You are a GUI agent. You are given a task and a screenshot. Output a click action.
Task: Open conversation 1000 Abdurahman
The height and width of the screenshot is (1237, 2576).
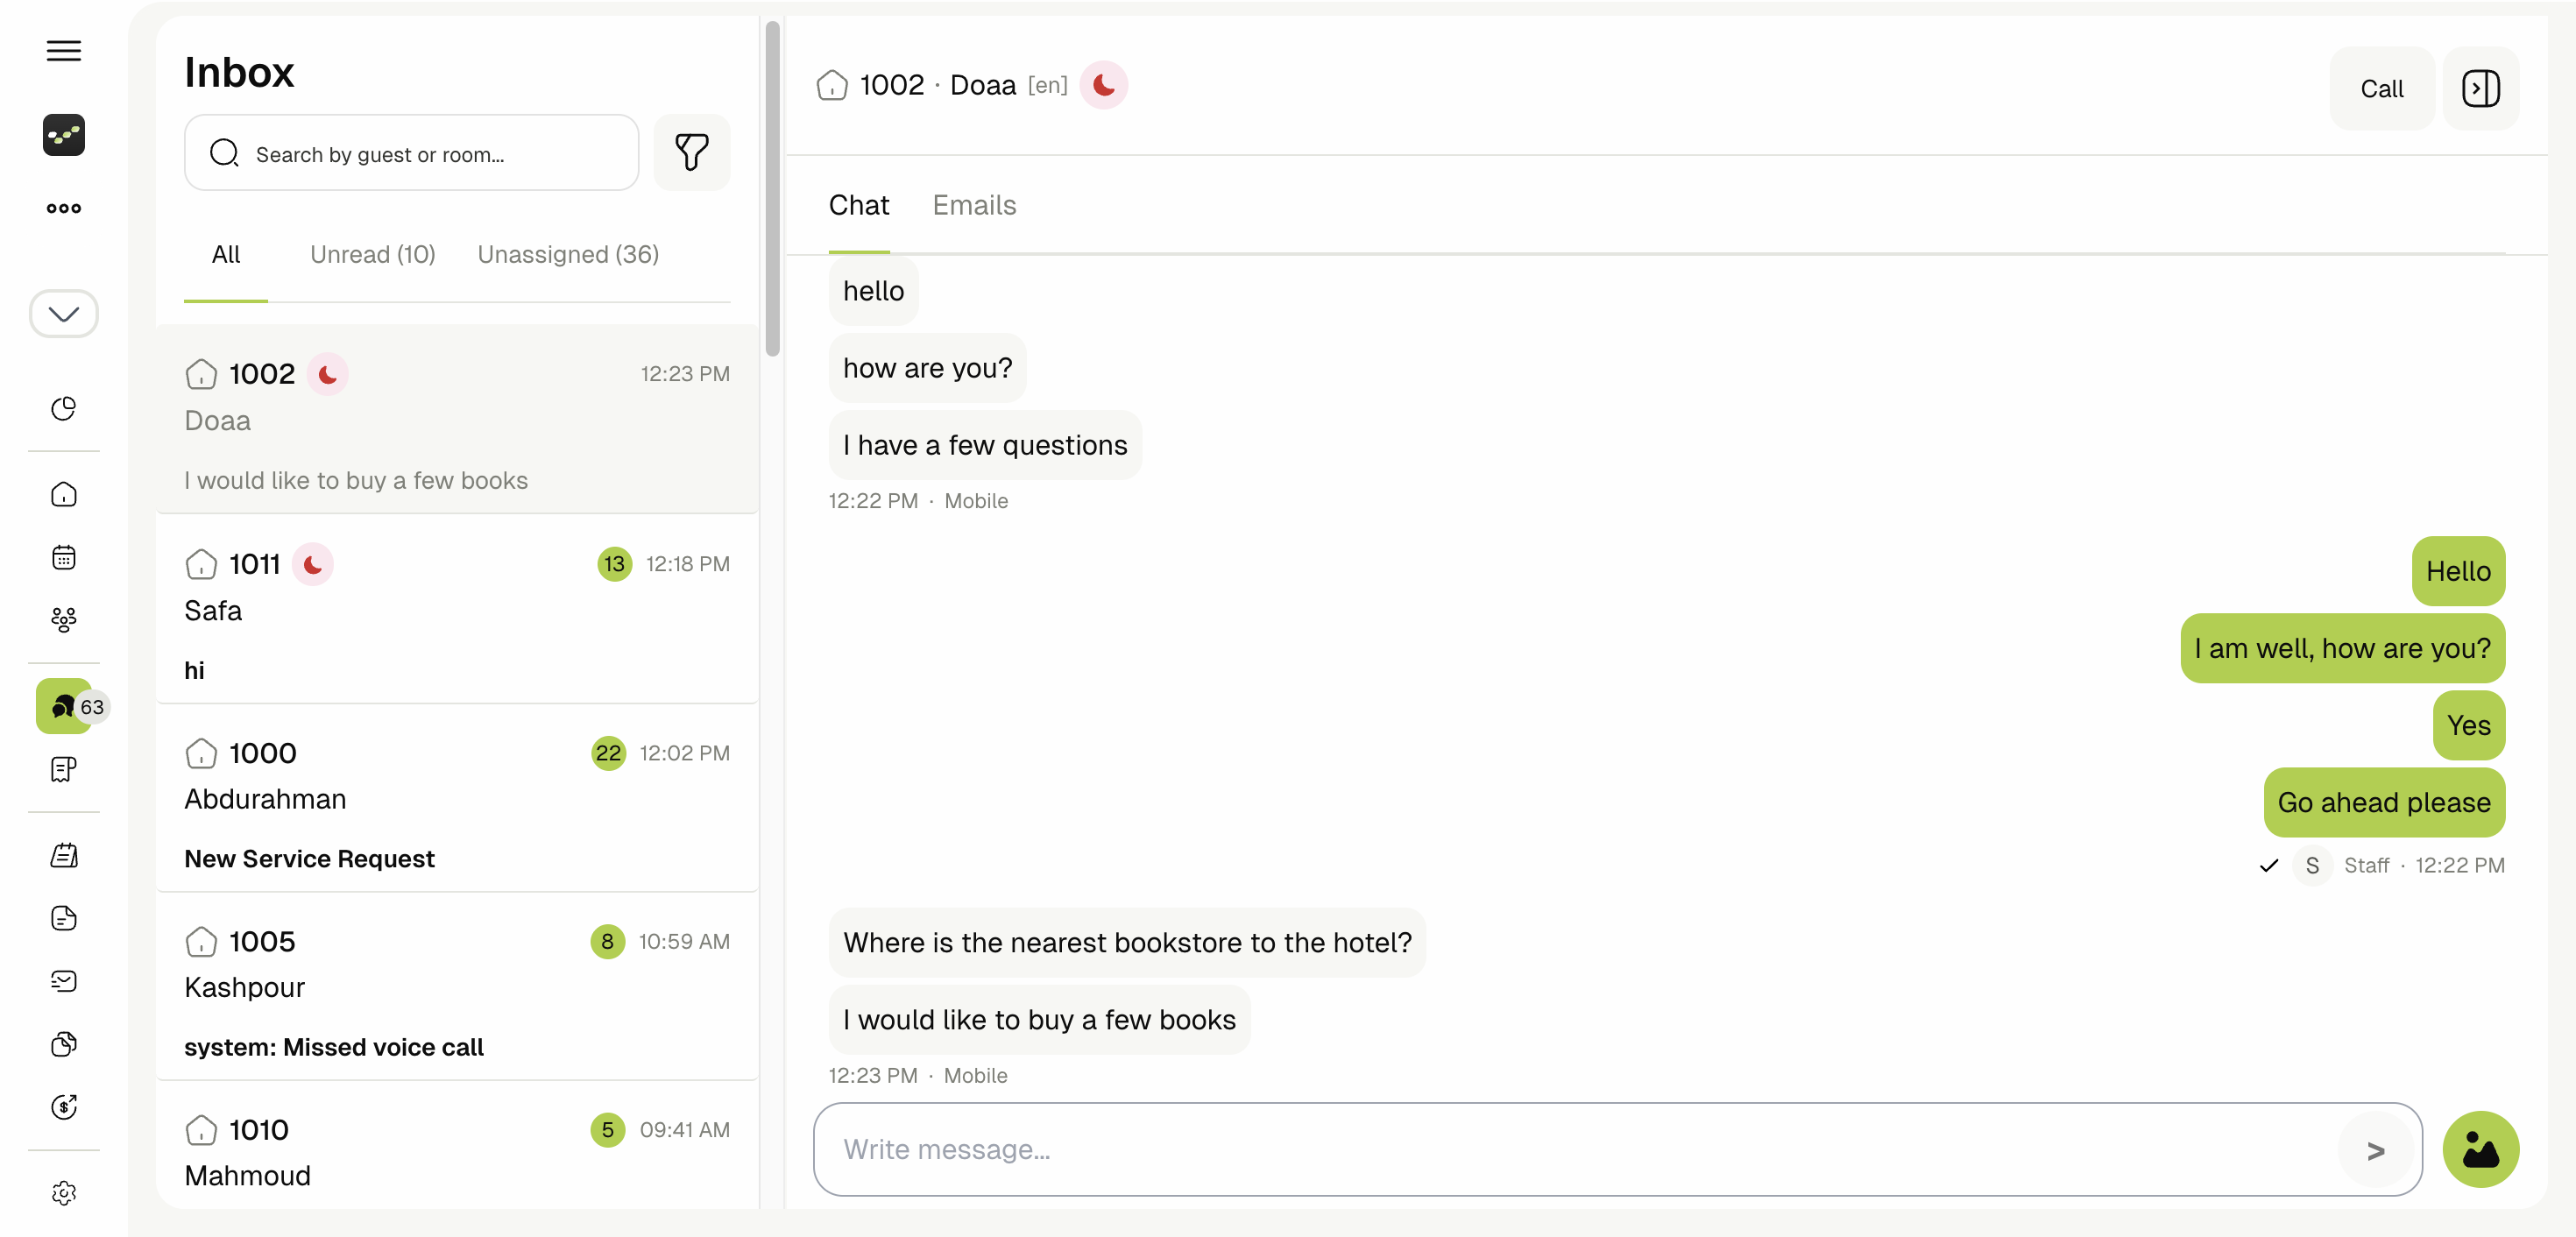457,799
